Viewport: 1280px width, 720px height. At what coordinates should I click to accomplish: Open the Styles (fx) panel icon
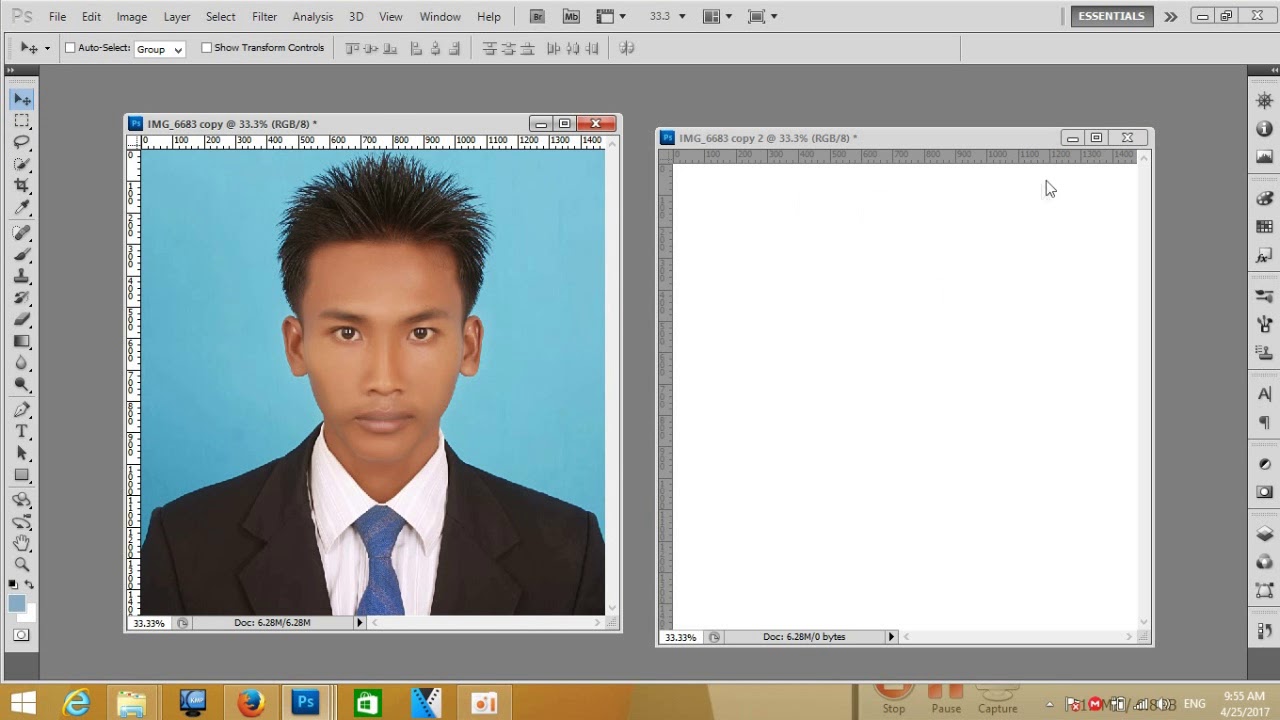pos(1265,256)
